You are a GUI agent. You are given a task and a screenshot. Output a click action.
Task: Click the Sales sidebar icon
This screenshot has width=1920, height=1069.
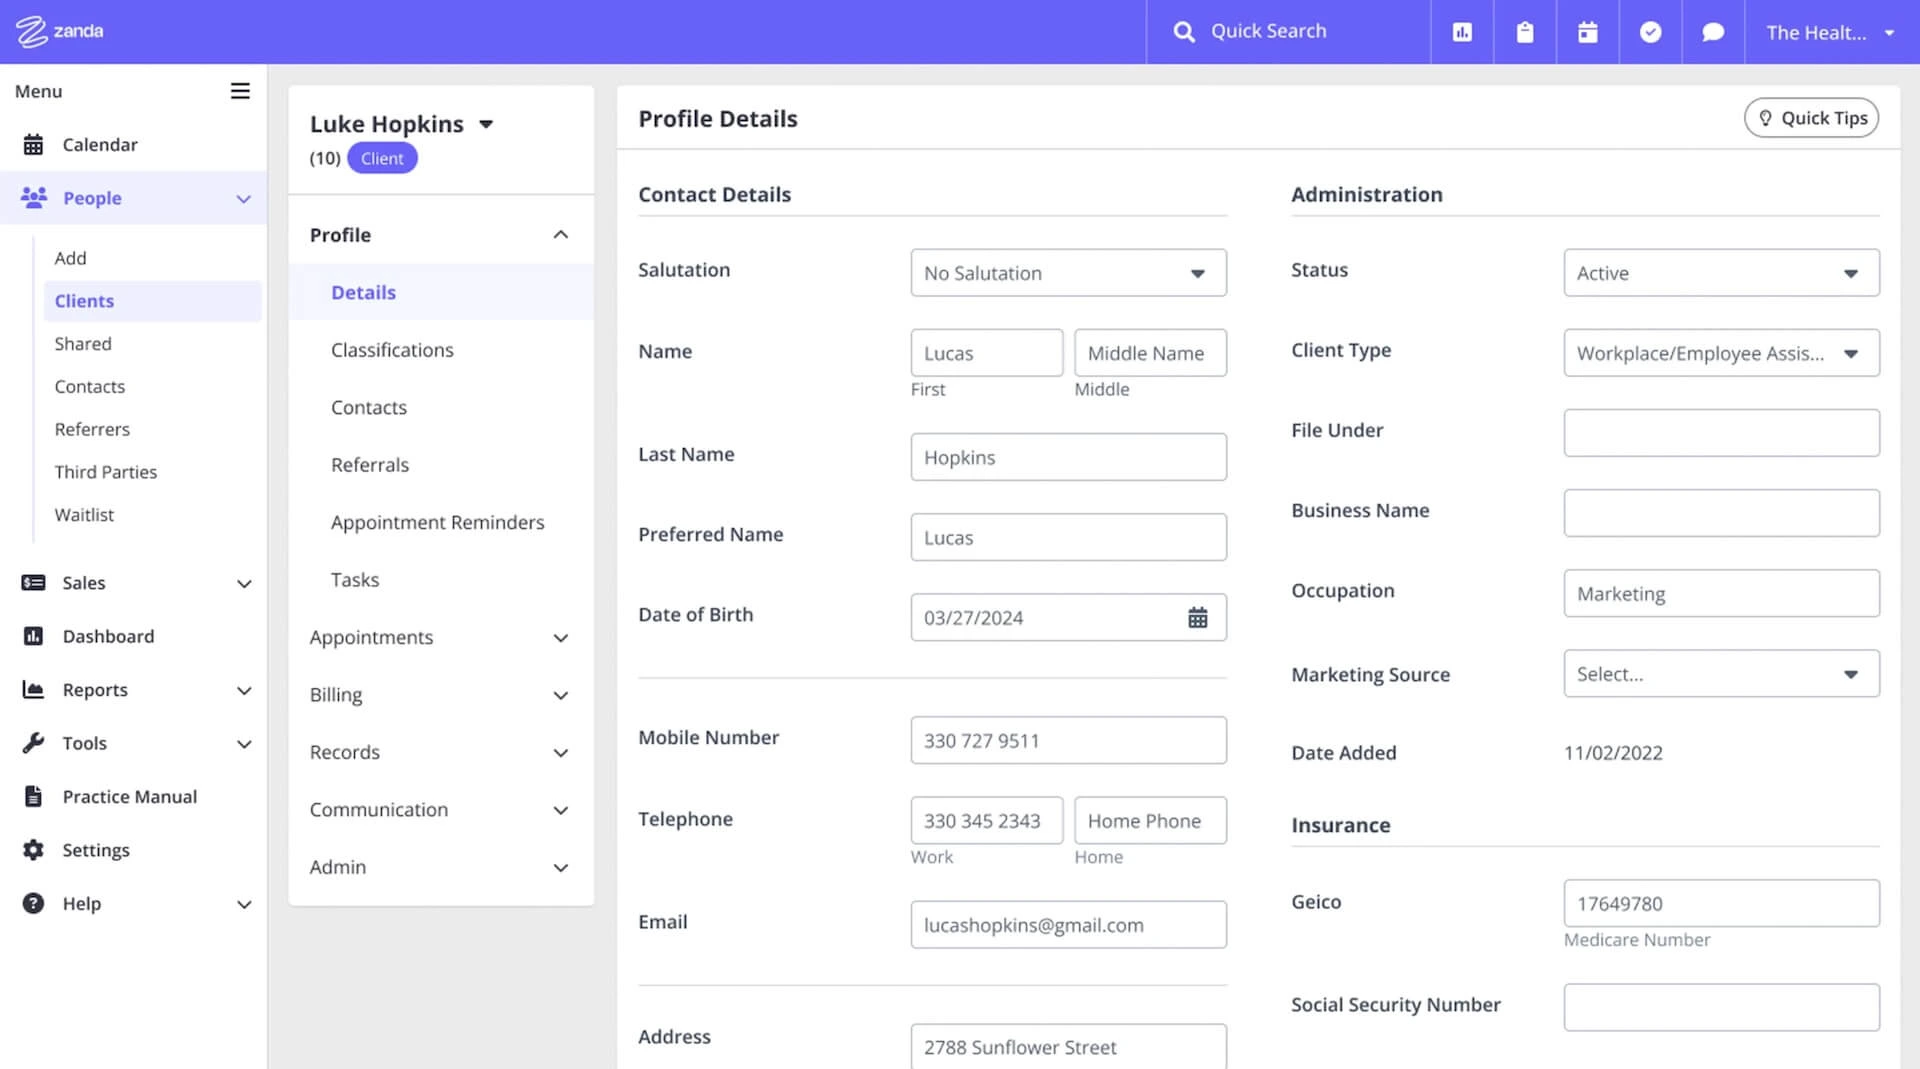coord(33,583)
